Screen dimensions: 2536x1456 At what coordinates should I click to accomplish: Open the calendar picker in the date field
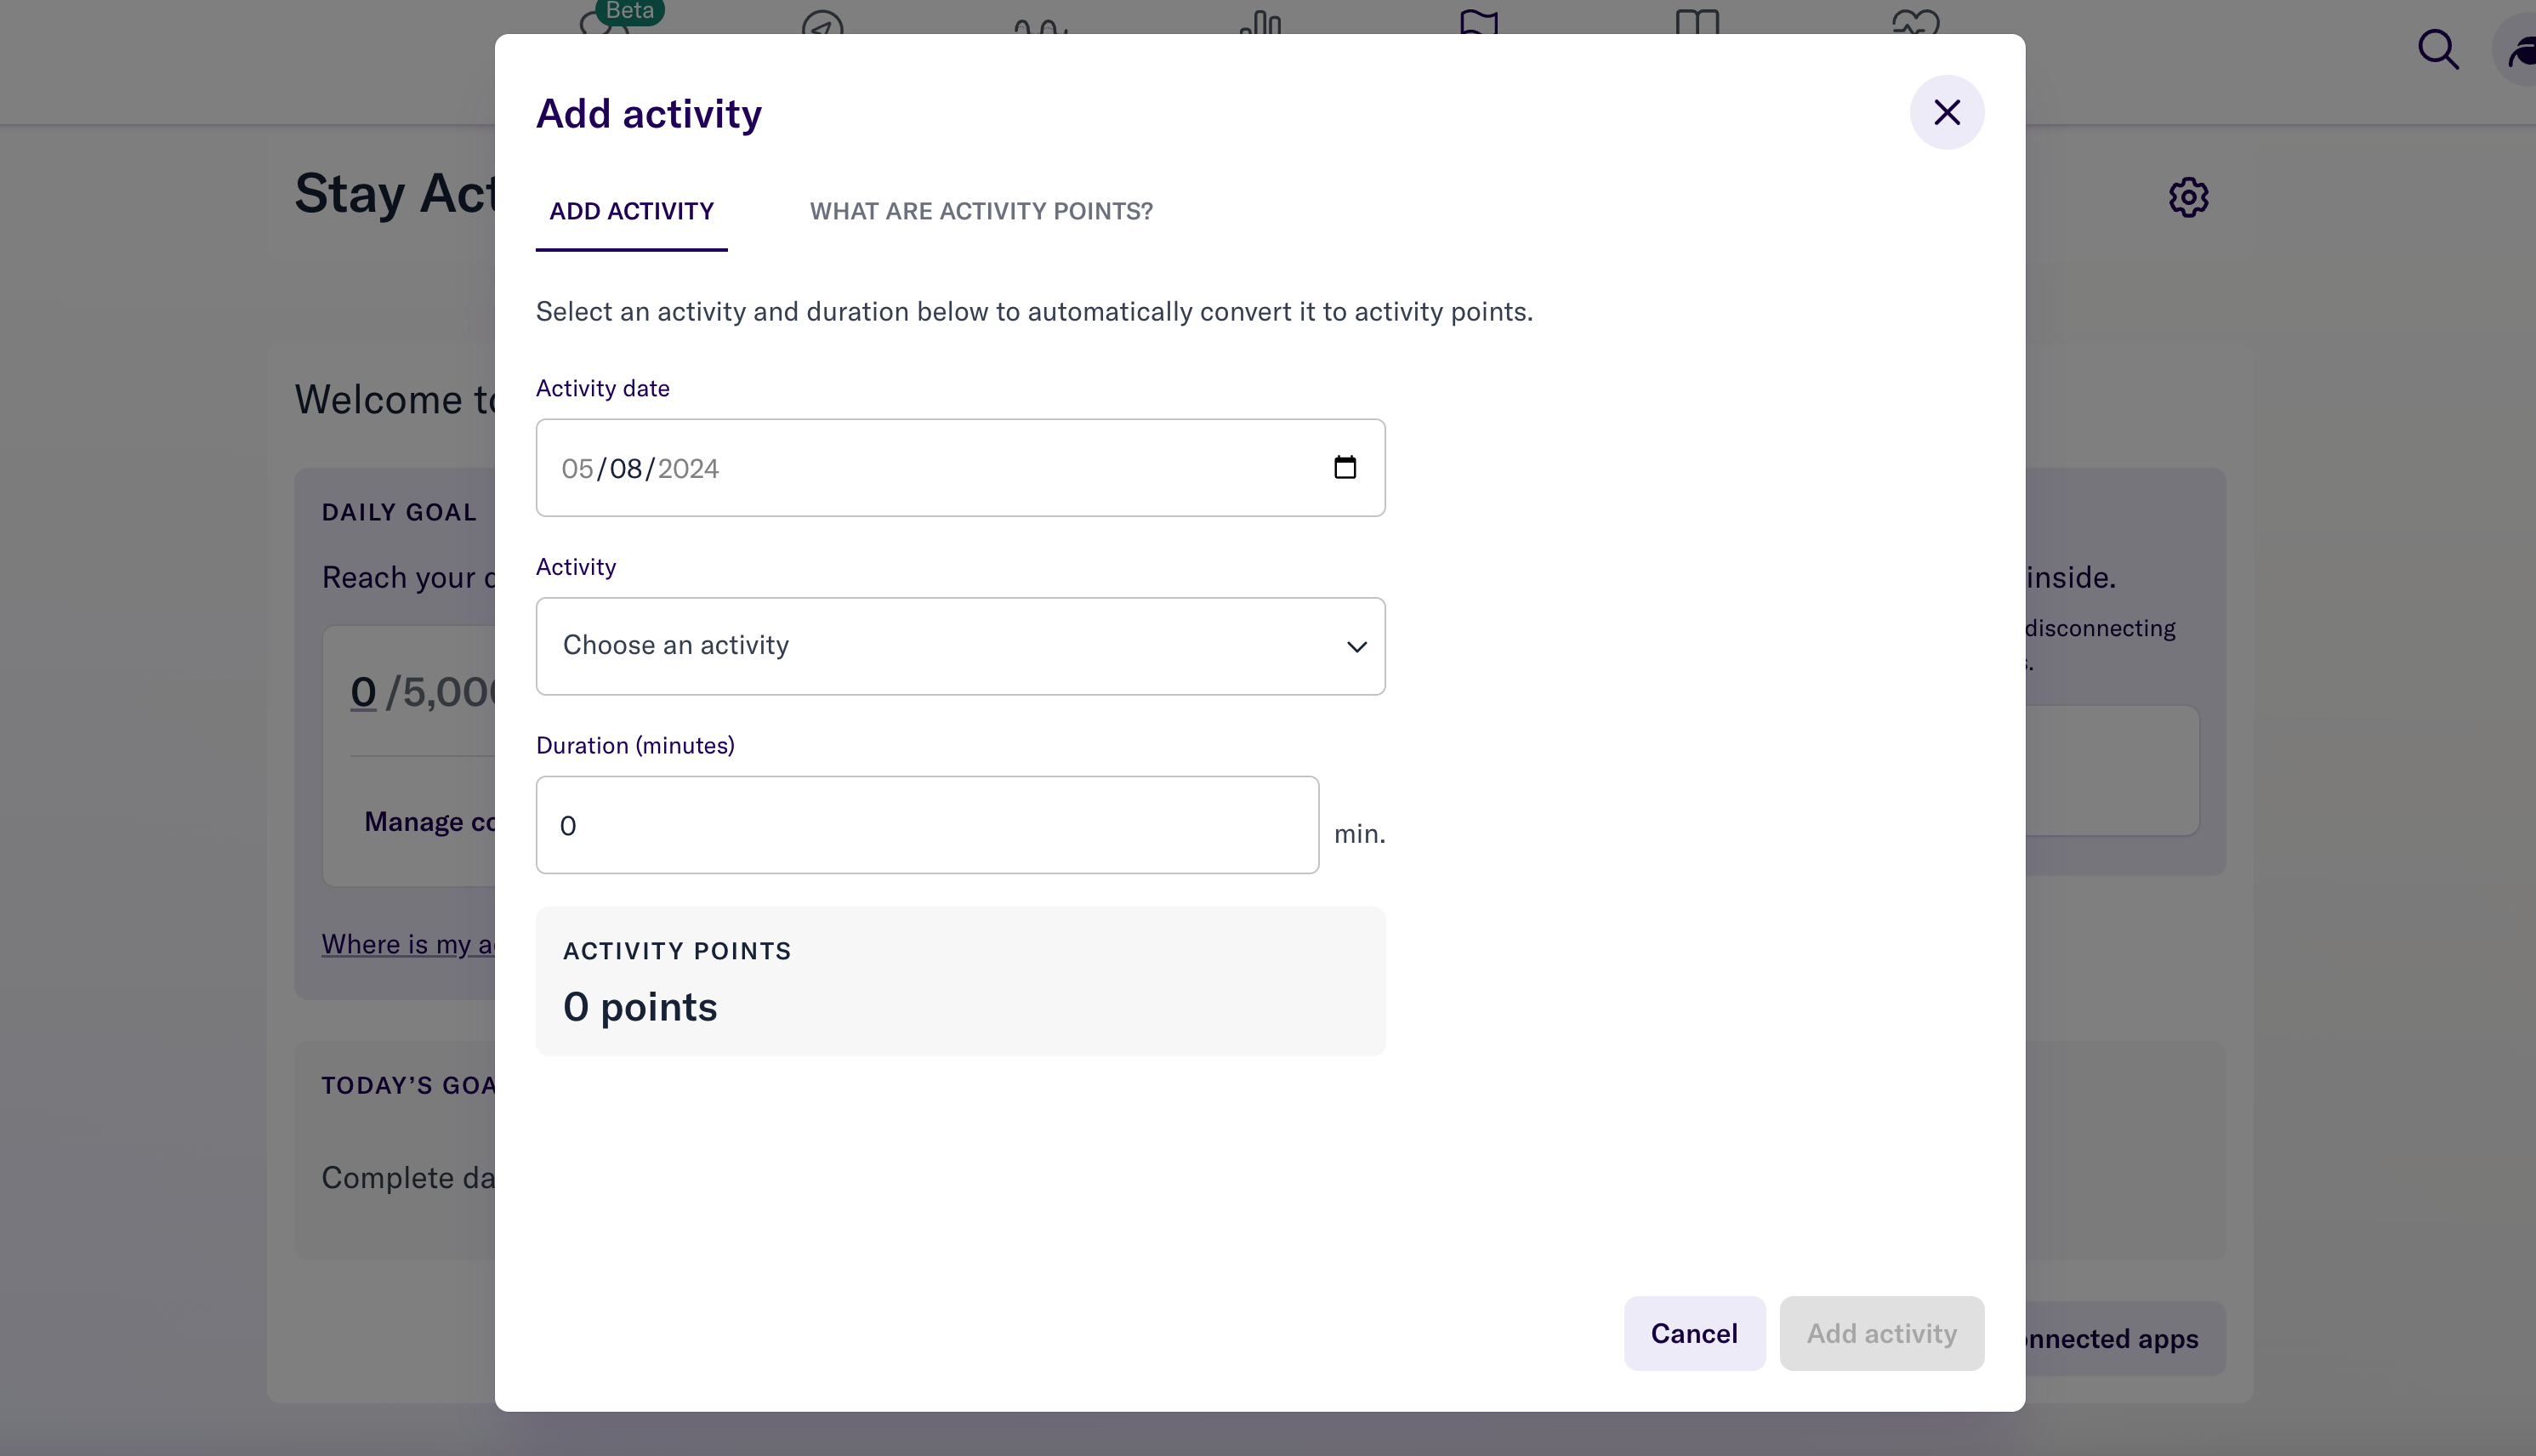(x=1344, y=467)
